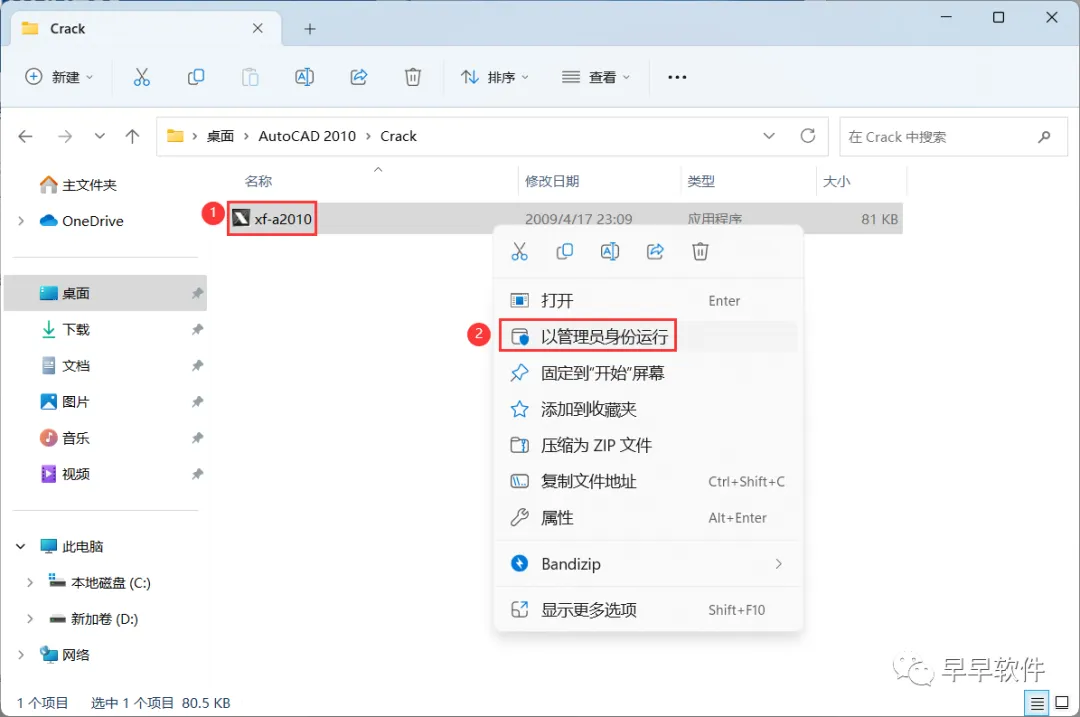1080x717 pixels.
Task: Open the recent locations chevron next to the forward arrow
Action: [100, 136]
